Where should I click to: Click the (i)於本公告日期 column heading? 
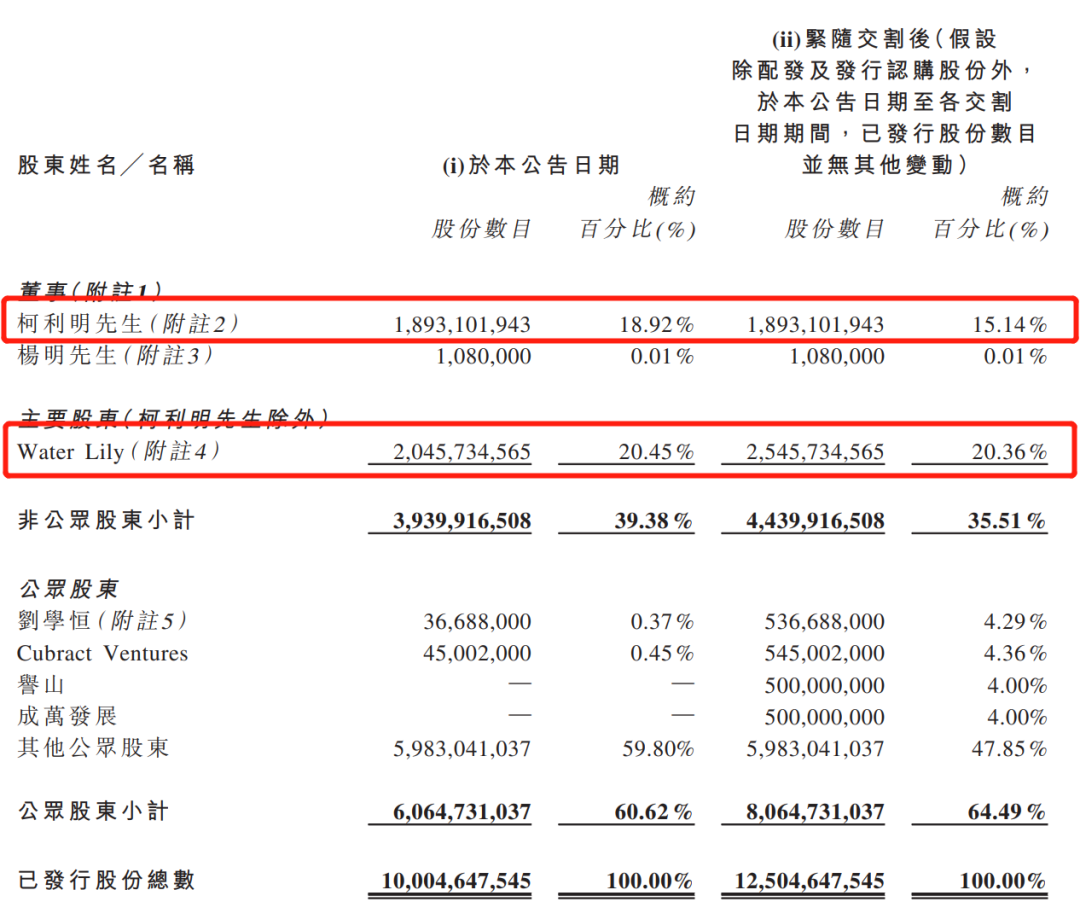click(x=530, y=166)
